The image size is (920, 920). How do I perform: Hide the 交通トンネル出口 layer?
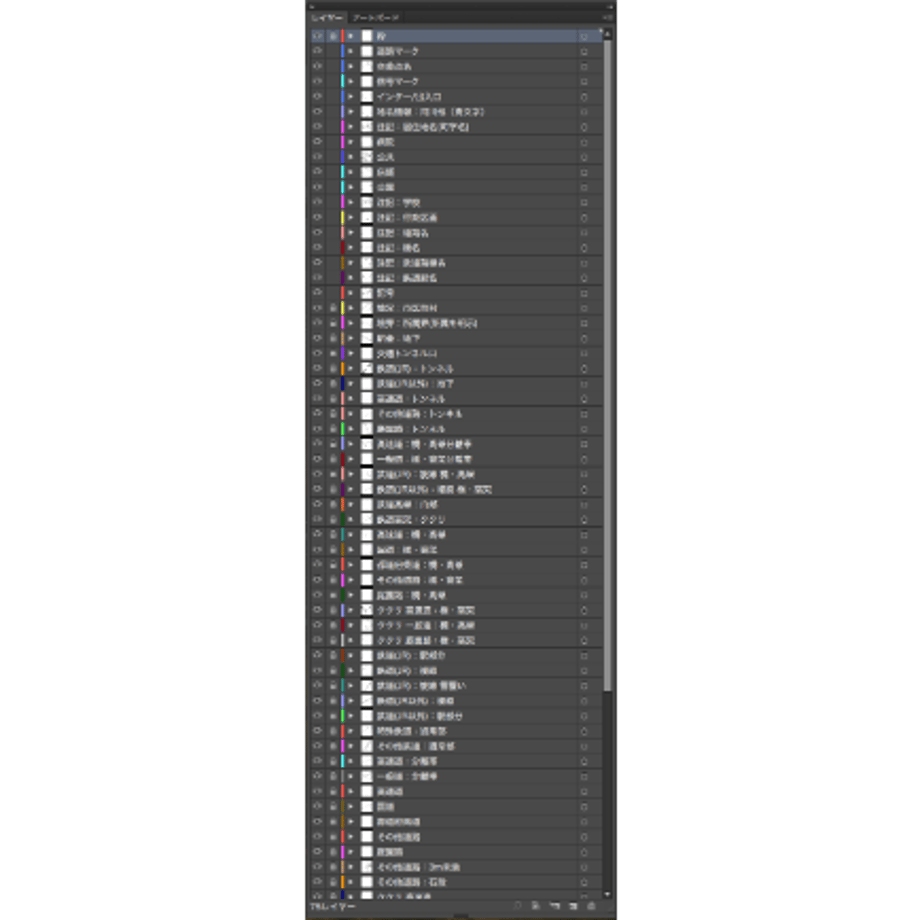pos(317,353)
